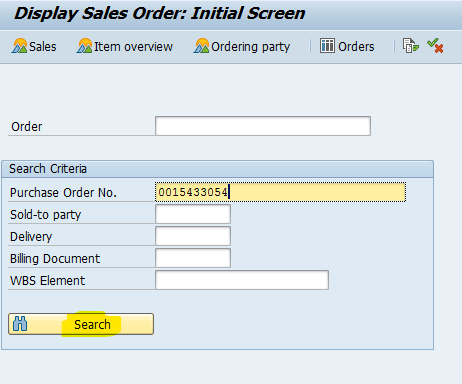The width and height of the screenshot is (462, 384).
Task: Click the document copy icon in toolbar
Action: (410, 46)
